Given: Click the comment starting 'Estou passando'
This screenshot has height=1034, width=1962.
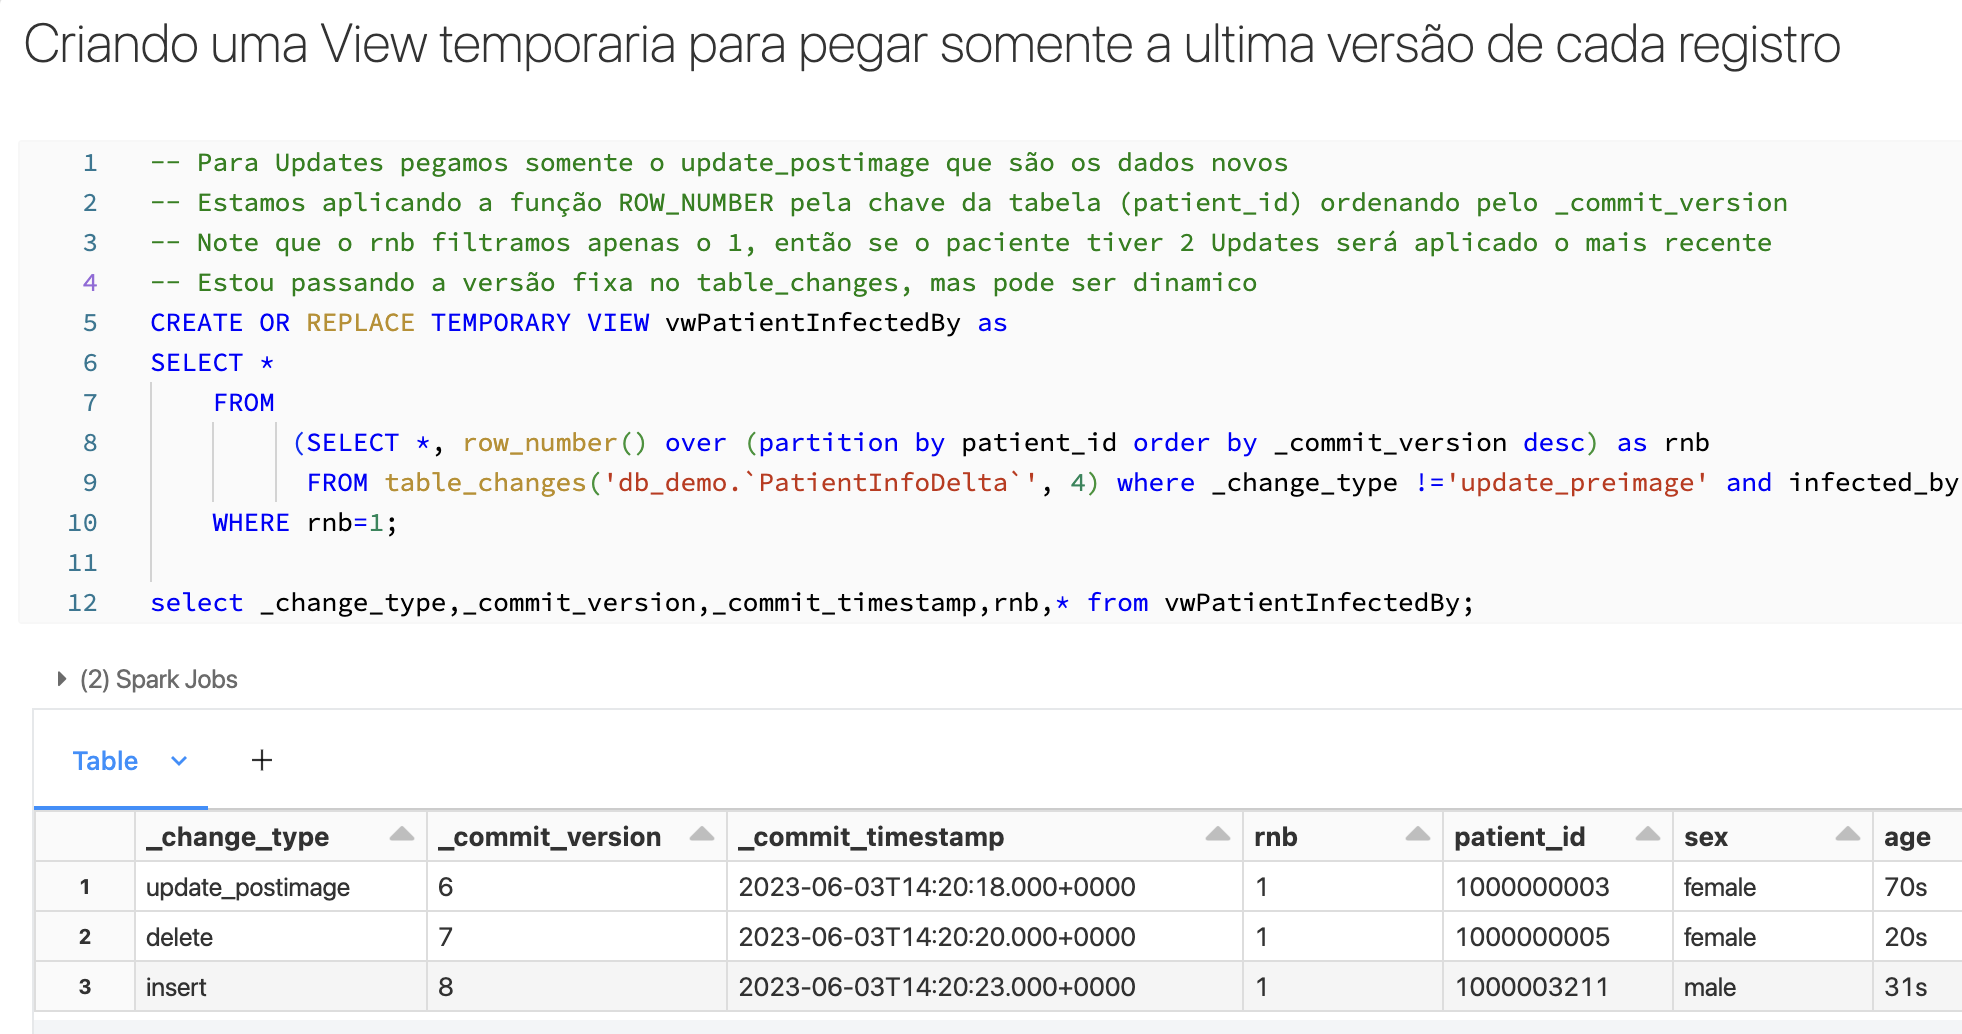Looking at the screenshot, I should pos(704,283).
